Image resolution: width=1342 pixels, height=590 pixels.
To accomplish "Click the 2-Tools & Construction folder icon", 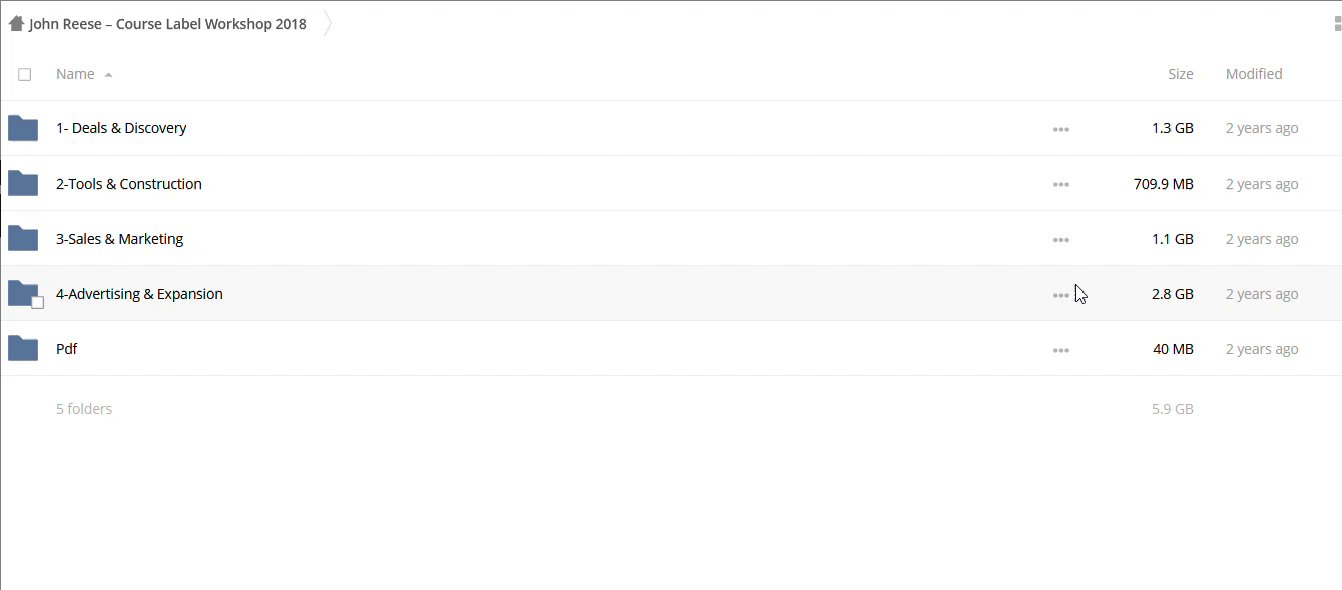I will pos(23,184).
